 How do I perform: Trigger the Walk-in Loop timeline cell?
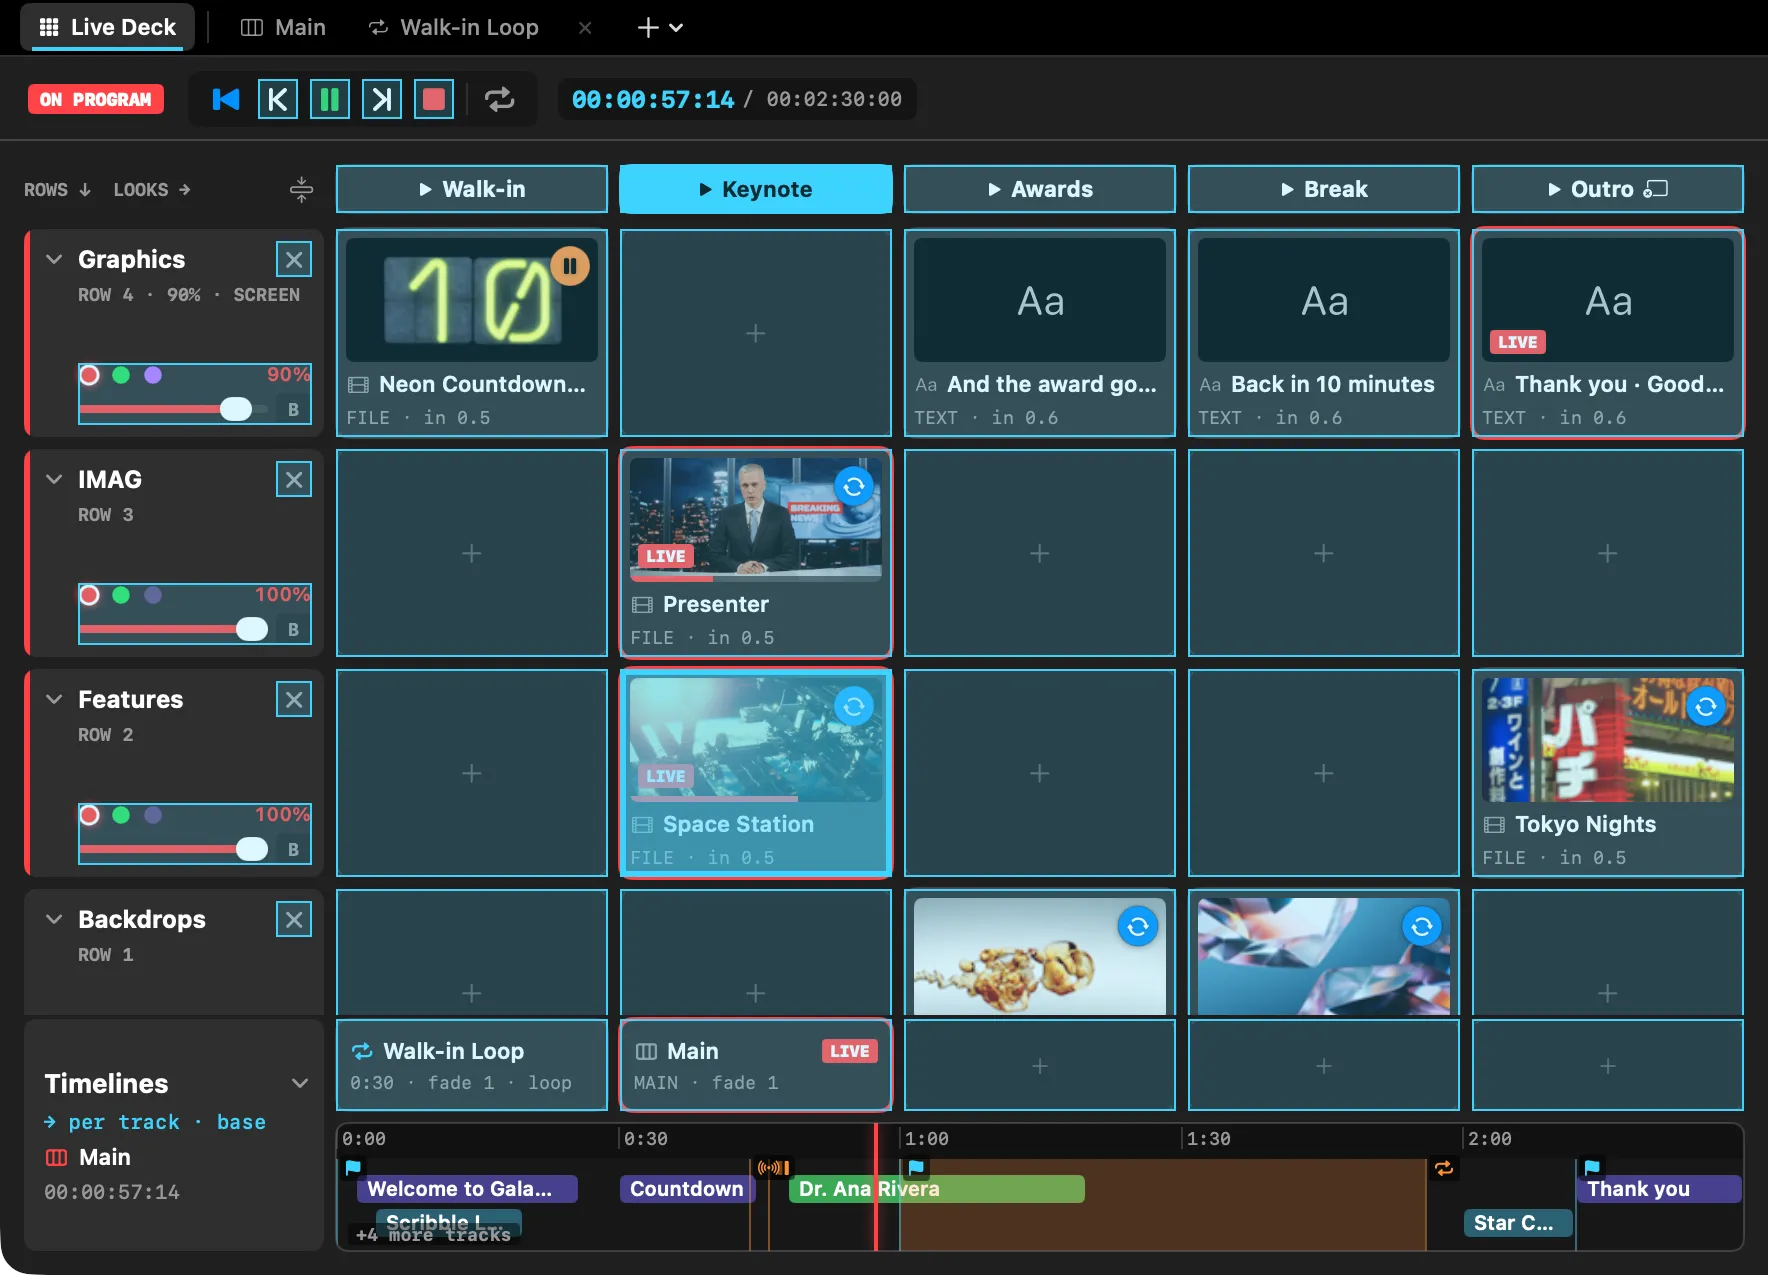[x=472, y=1065]
